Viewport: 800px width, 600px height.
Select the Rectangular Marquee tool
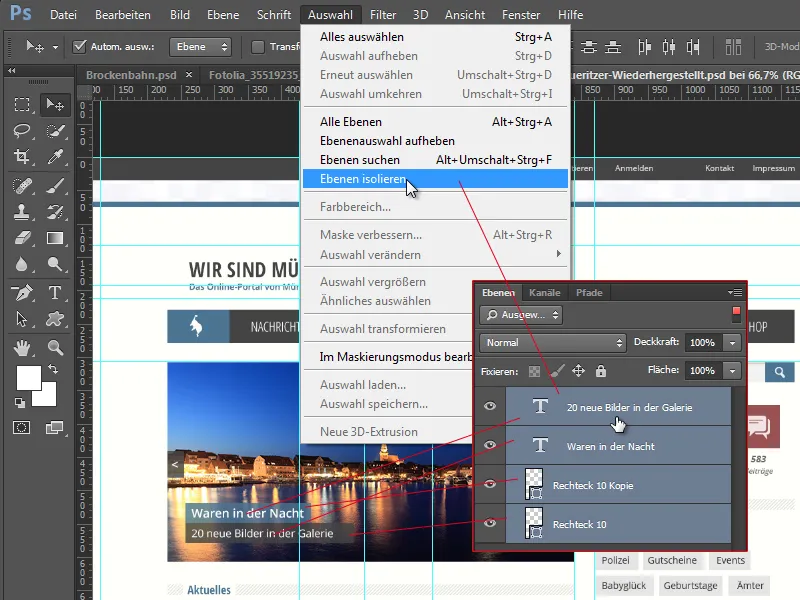coord(21,105)
